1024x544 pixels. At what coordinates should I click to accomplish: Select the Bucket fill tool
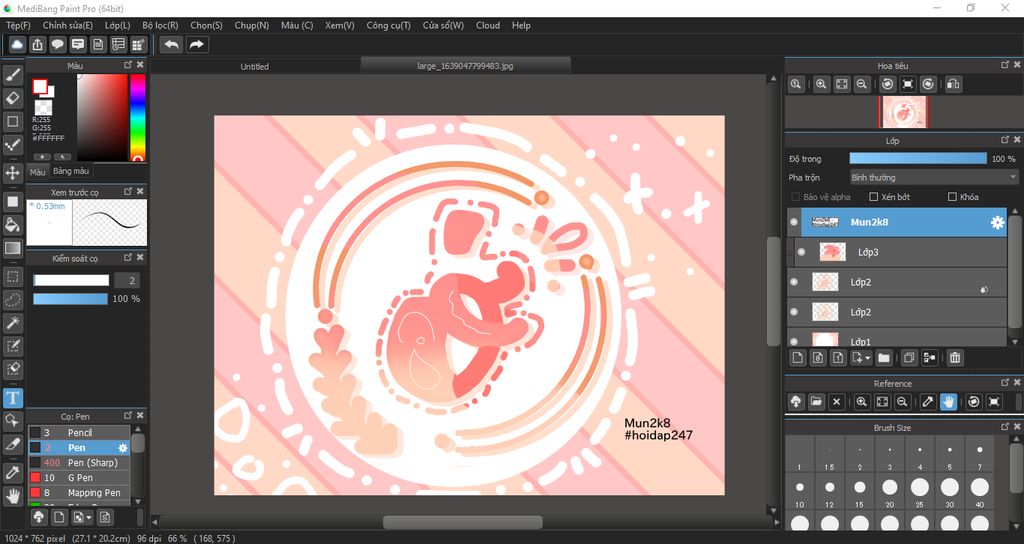click(12, 225)
